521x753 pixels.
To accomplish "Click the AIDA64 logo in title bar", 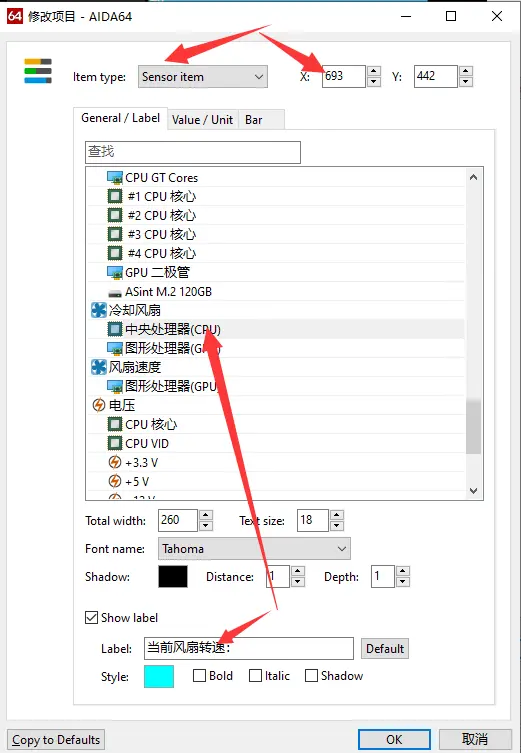I will click(14, 16).
